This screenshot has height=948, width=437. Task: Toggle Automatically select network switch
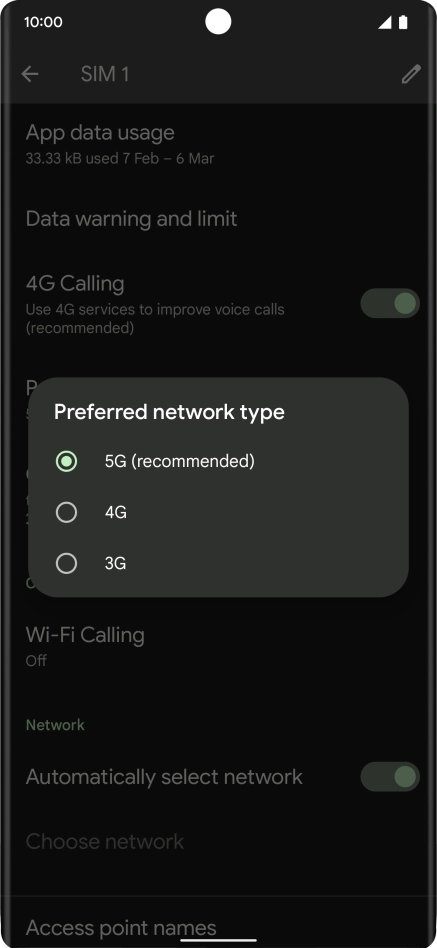click(x=390, y=777)
